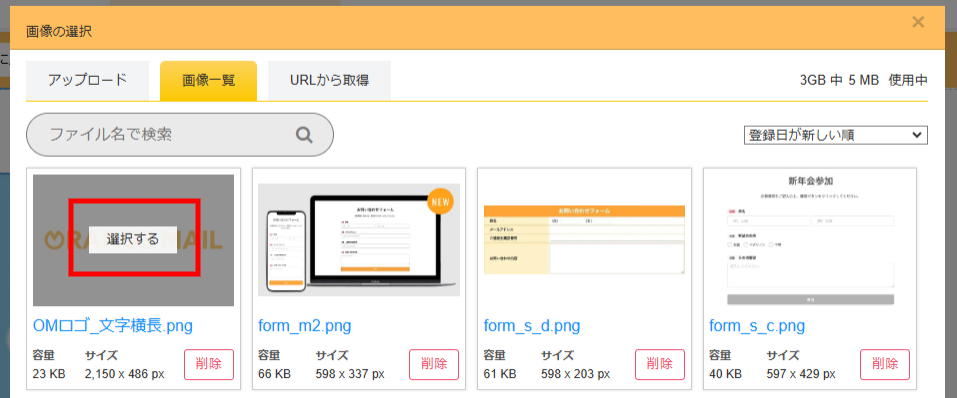Image resolution: width=957 pixels, height=398 pixels.
Task: Select the form_m2.png thumbnail
Action: 359,240
